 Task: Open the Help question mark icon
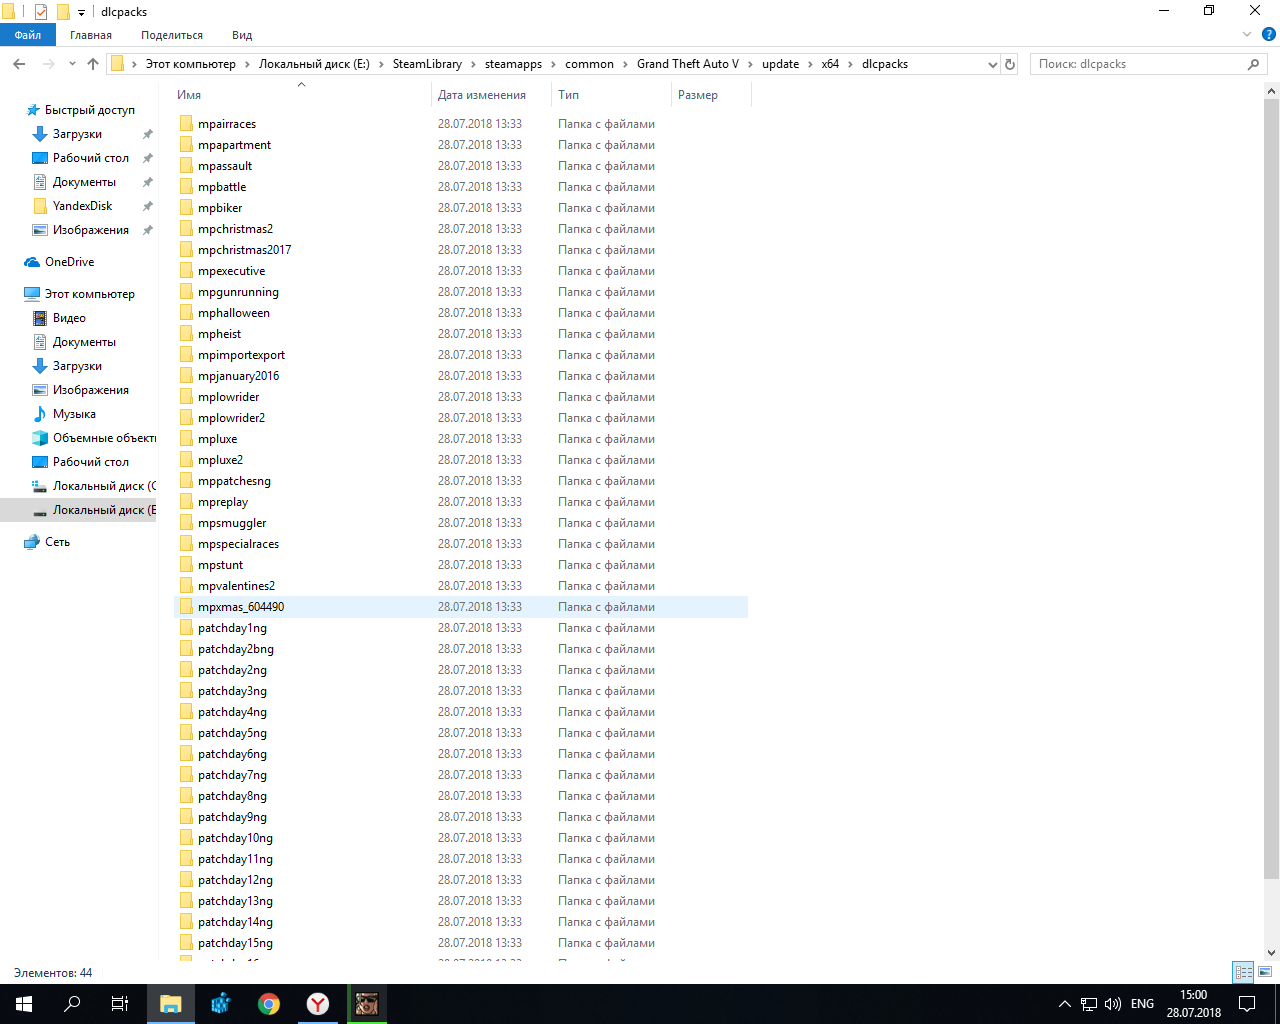pyautogui.click(x=1268, y=34)
